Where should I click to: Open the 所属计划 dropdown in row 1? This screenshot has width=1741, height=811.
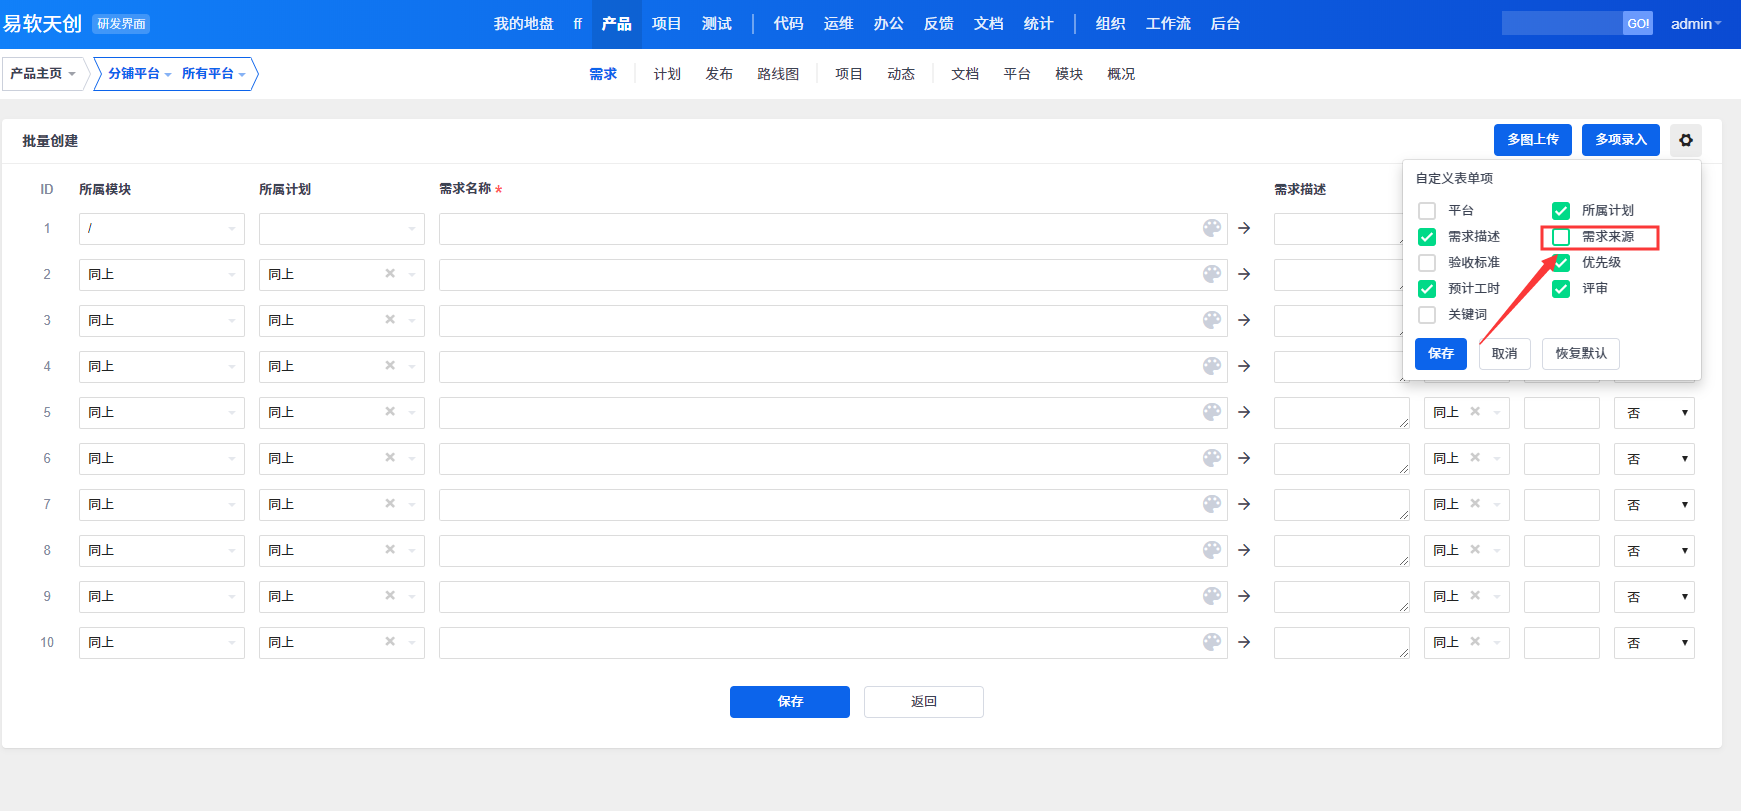click(342, 229)
